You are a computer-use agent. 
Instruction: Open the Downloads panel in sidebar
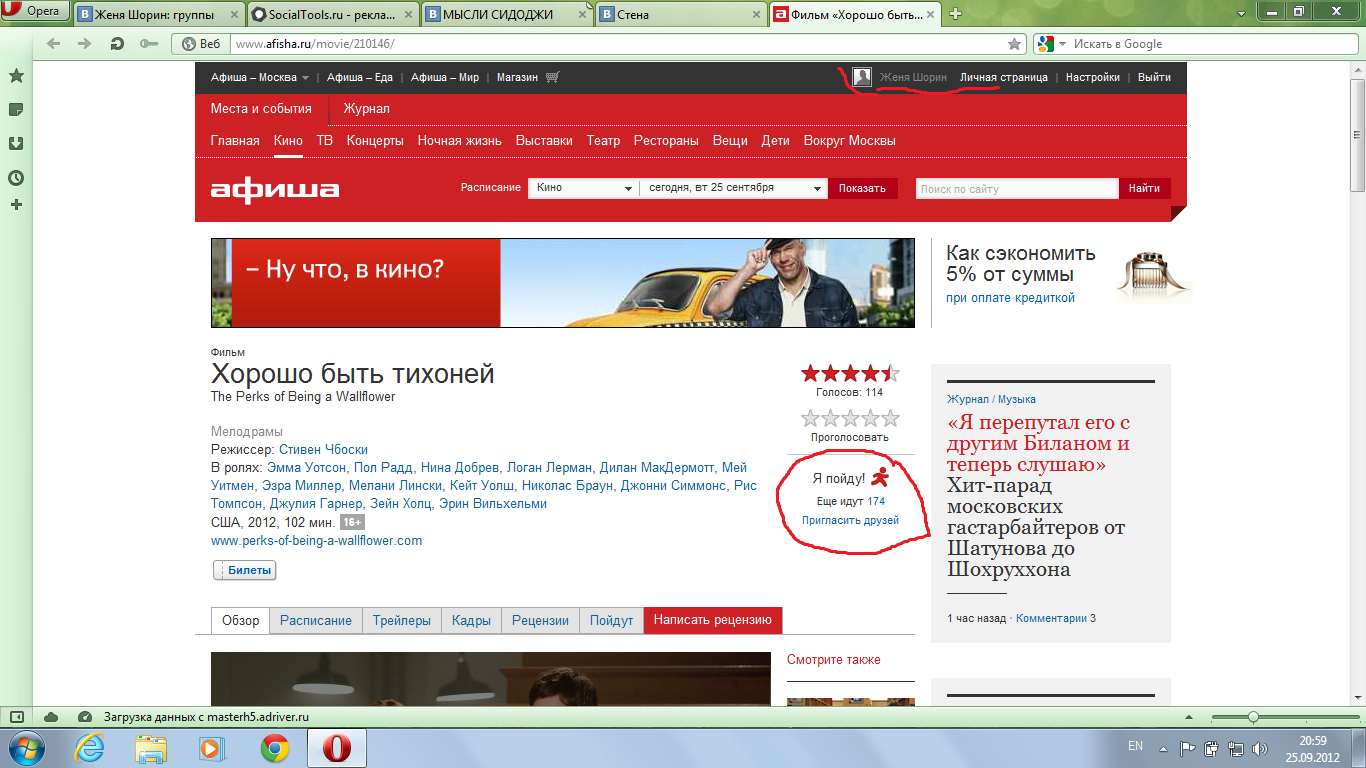(16, 144)
